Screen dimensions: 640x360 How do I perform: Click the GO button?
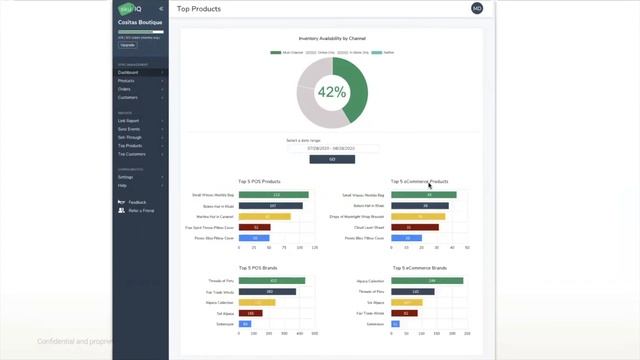tap(332, 159)
